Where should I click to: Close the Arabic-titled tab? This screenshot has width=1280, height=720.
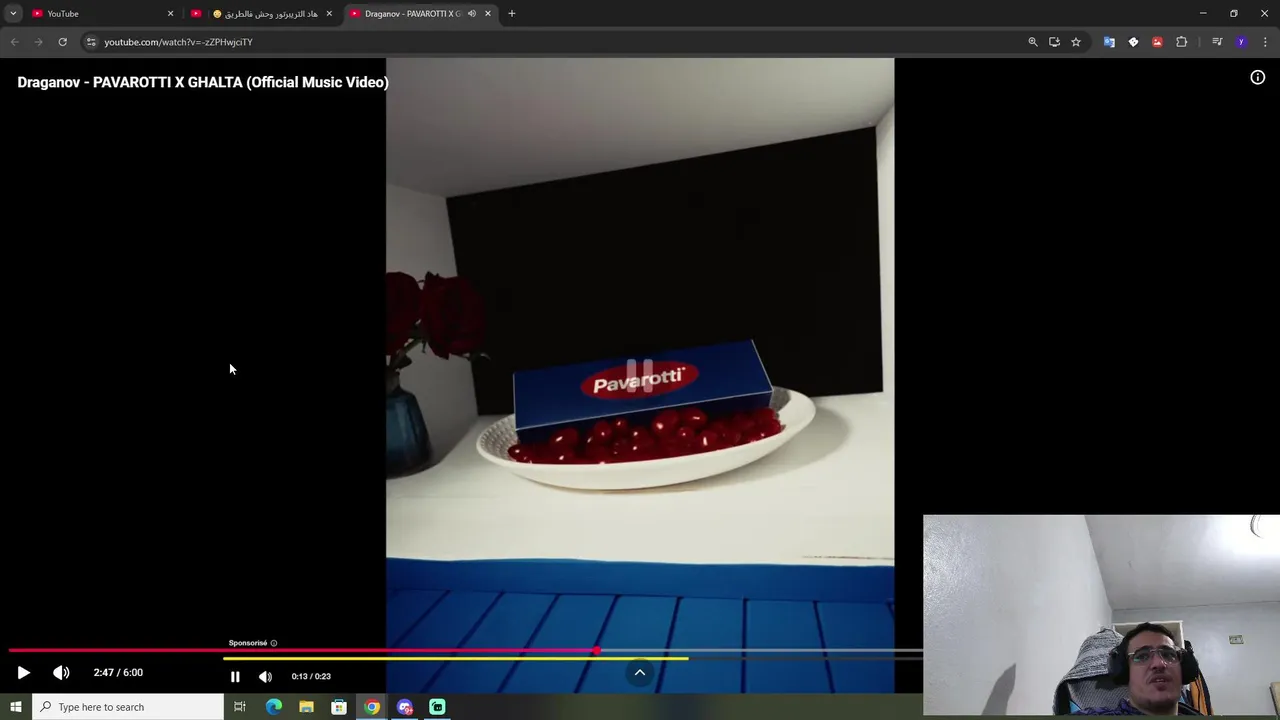[x=329, y=14]
